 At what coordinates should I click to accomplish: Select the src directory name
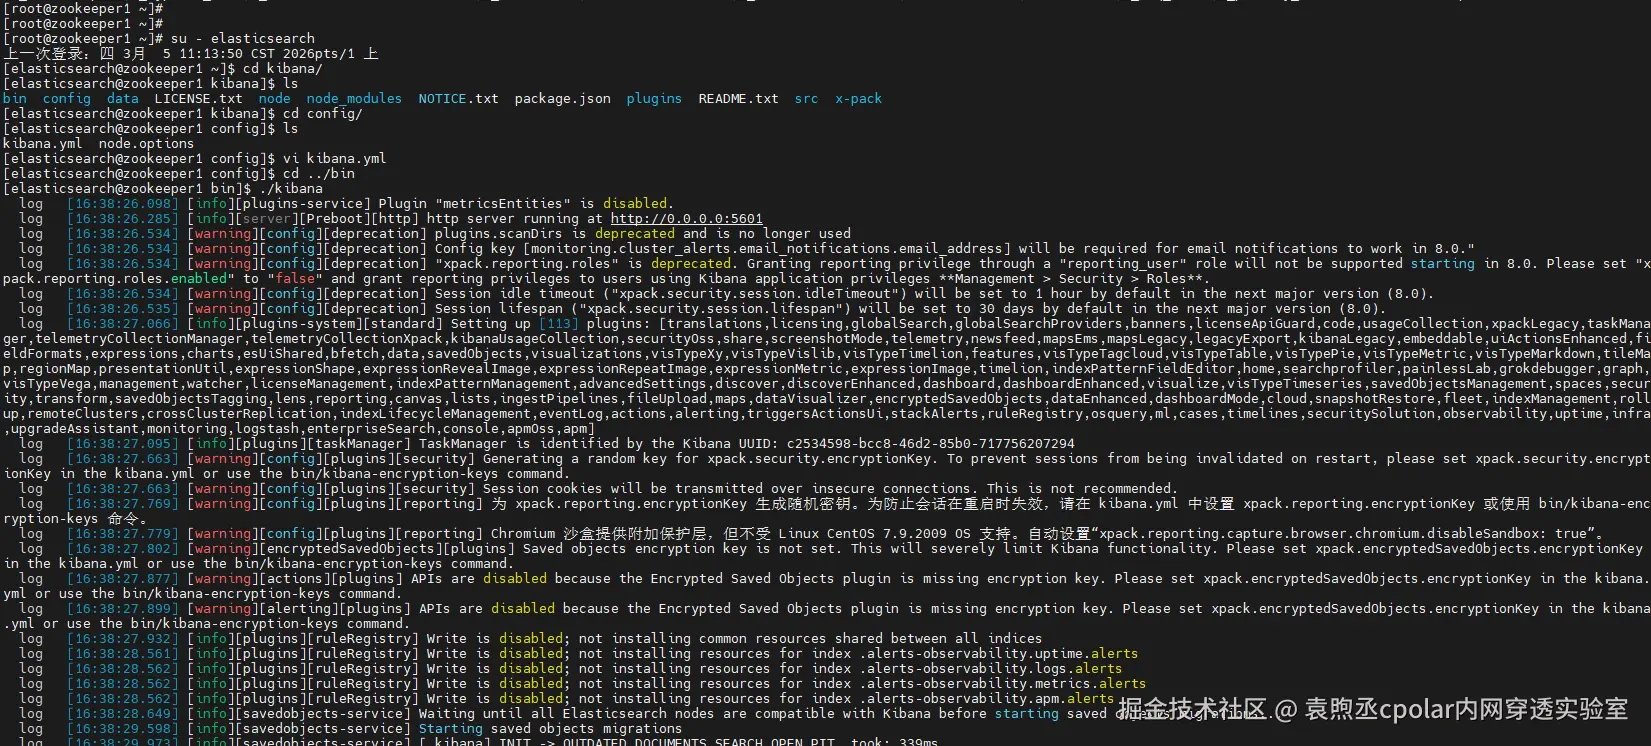806,98
